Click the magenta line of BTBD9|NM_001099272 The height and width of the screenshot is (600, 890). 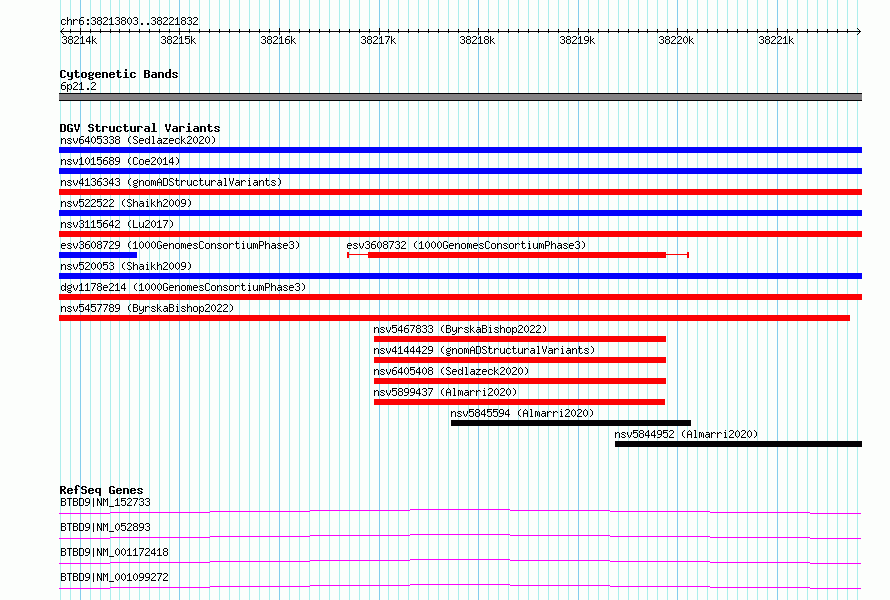pyautogui.click(x=460, y=586)
